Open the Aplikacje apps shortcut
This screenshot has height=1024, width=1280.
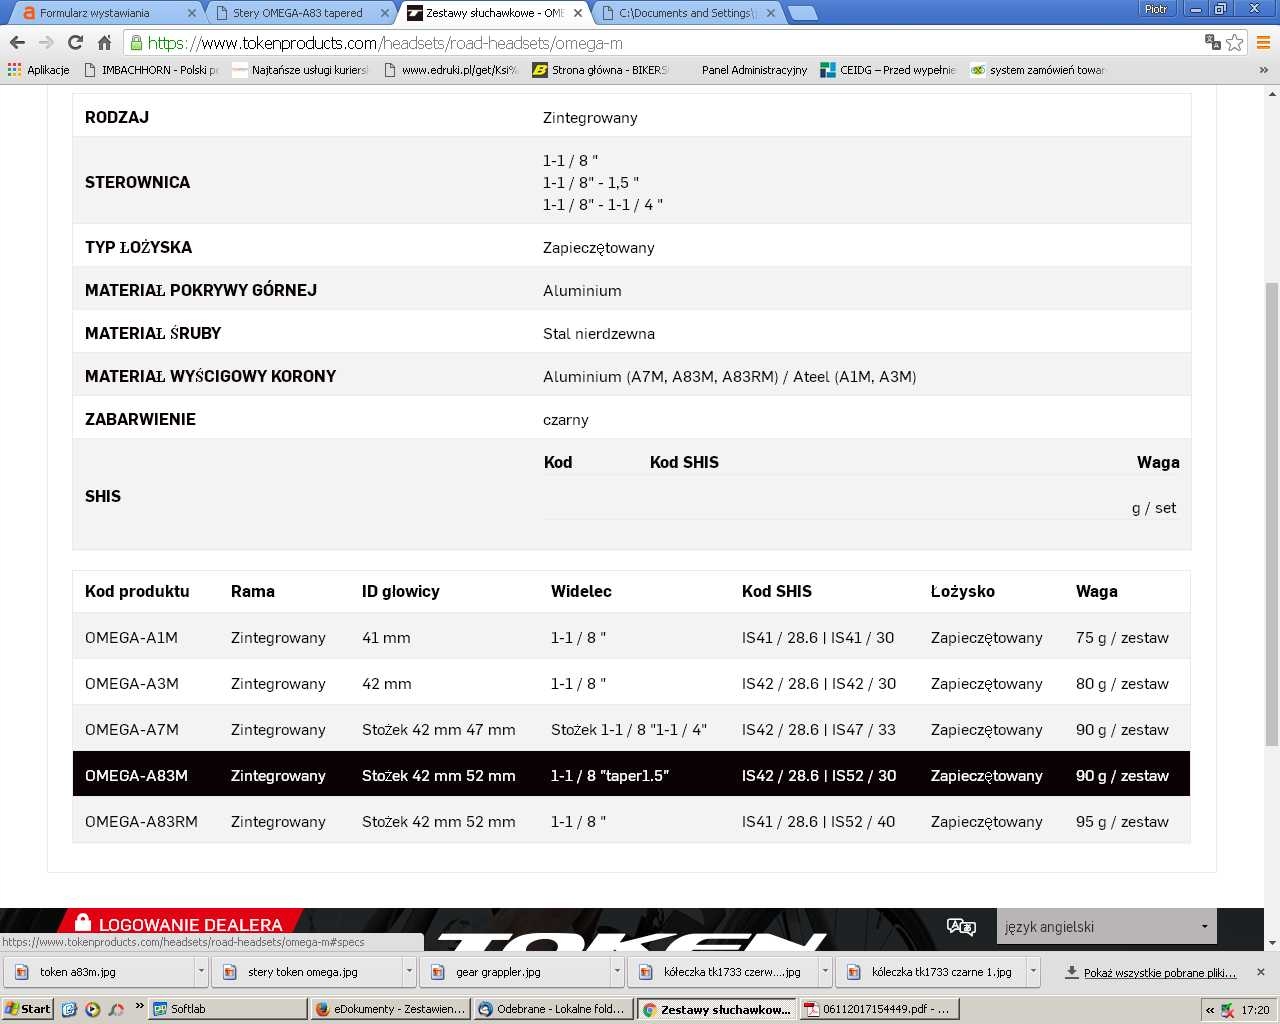(x=38, y=70)
